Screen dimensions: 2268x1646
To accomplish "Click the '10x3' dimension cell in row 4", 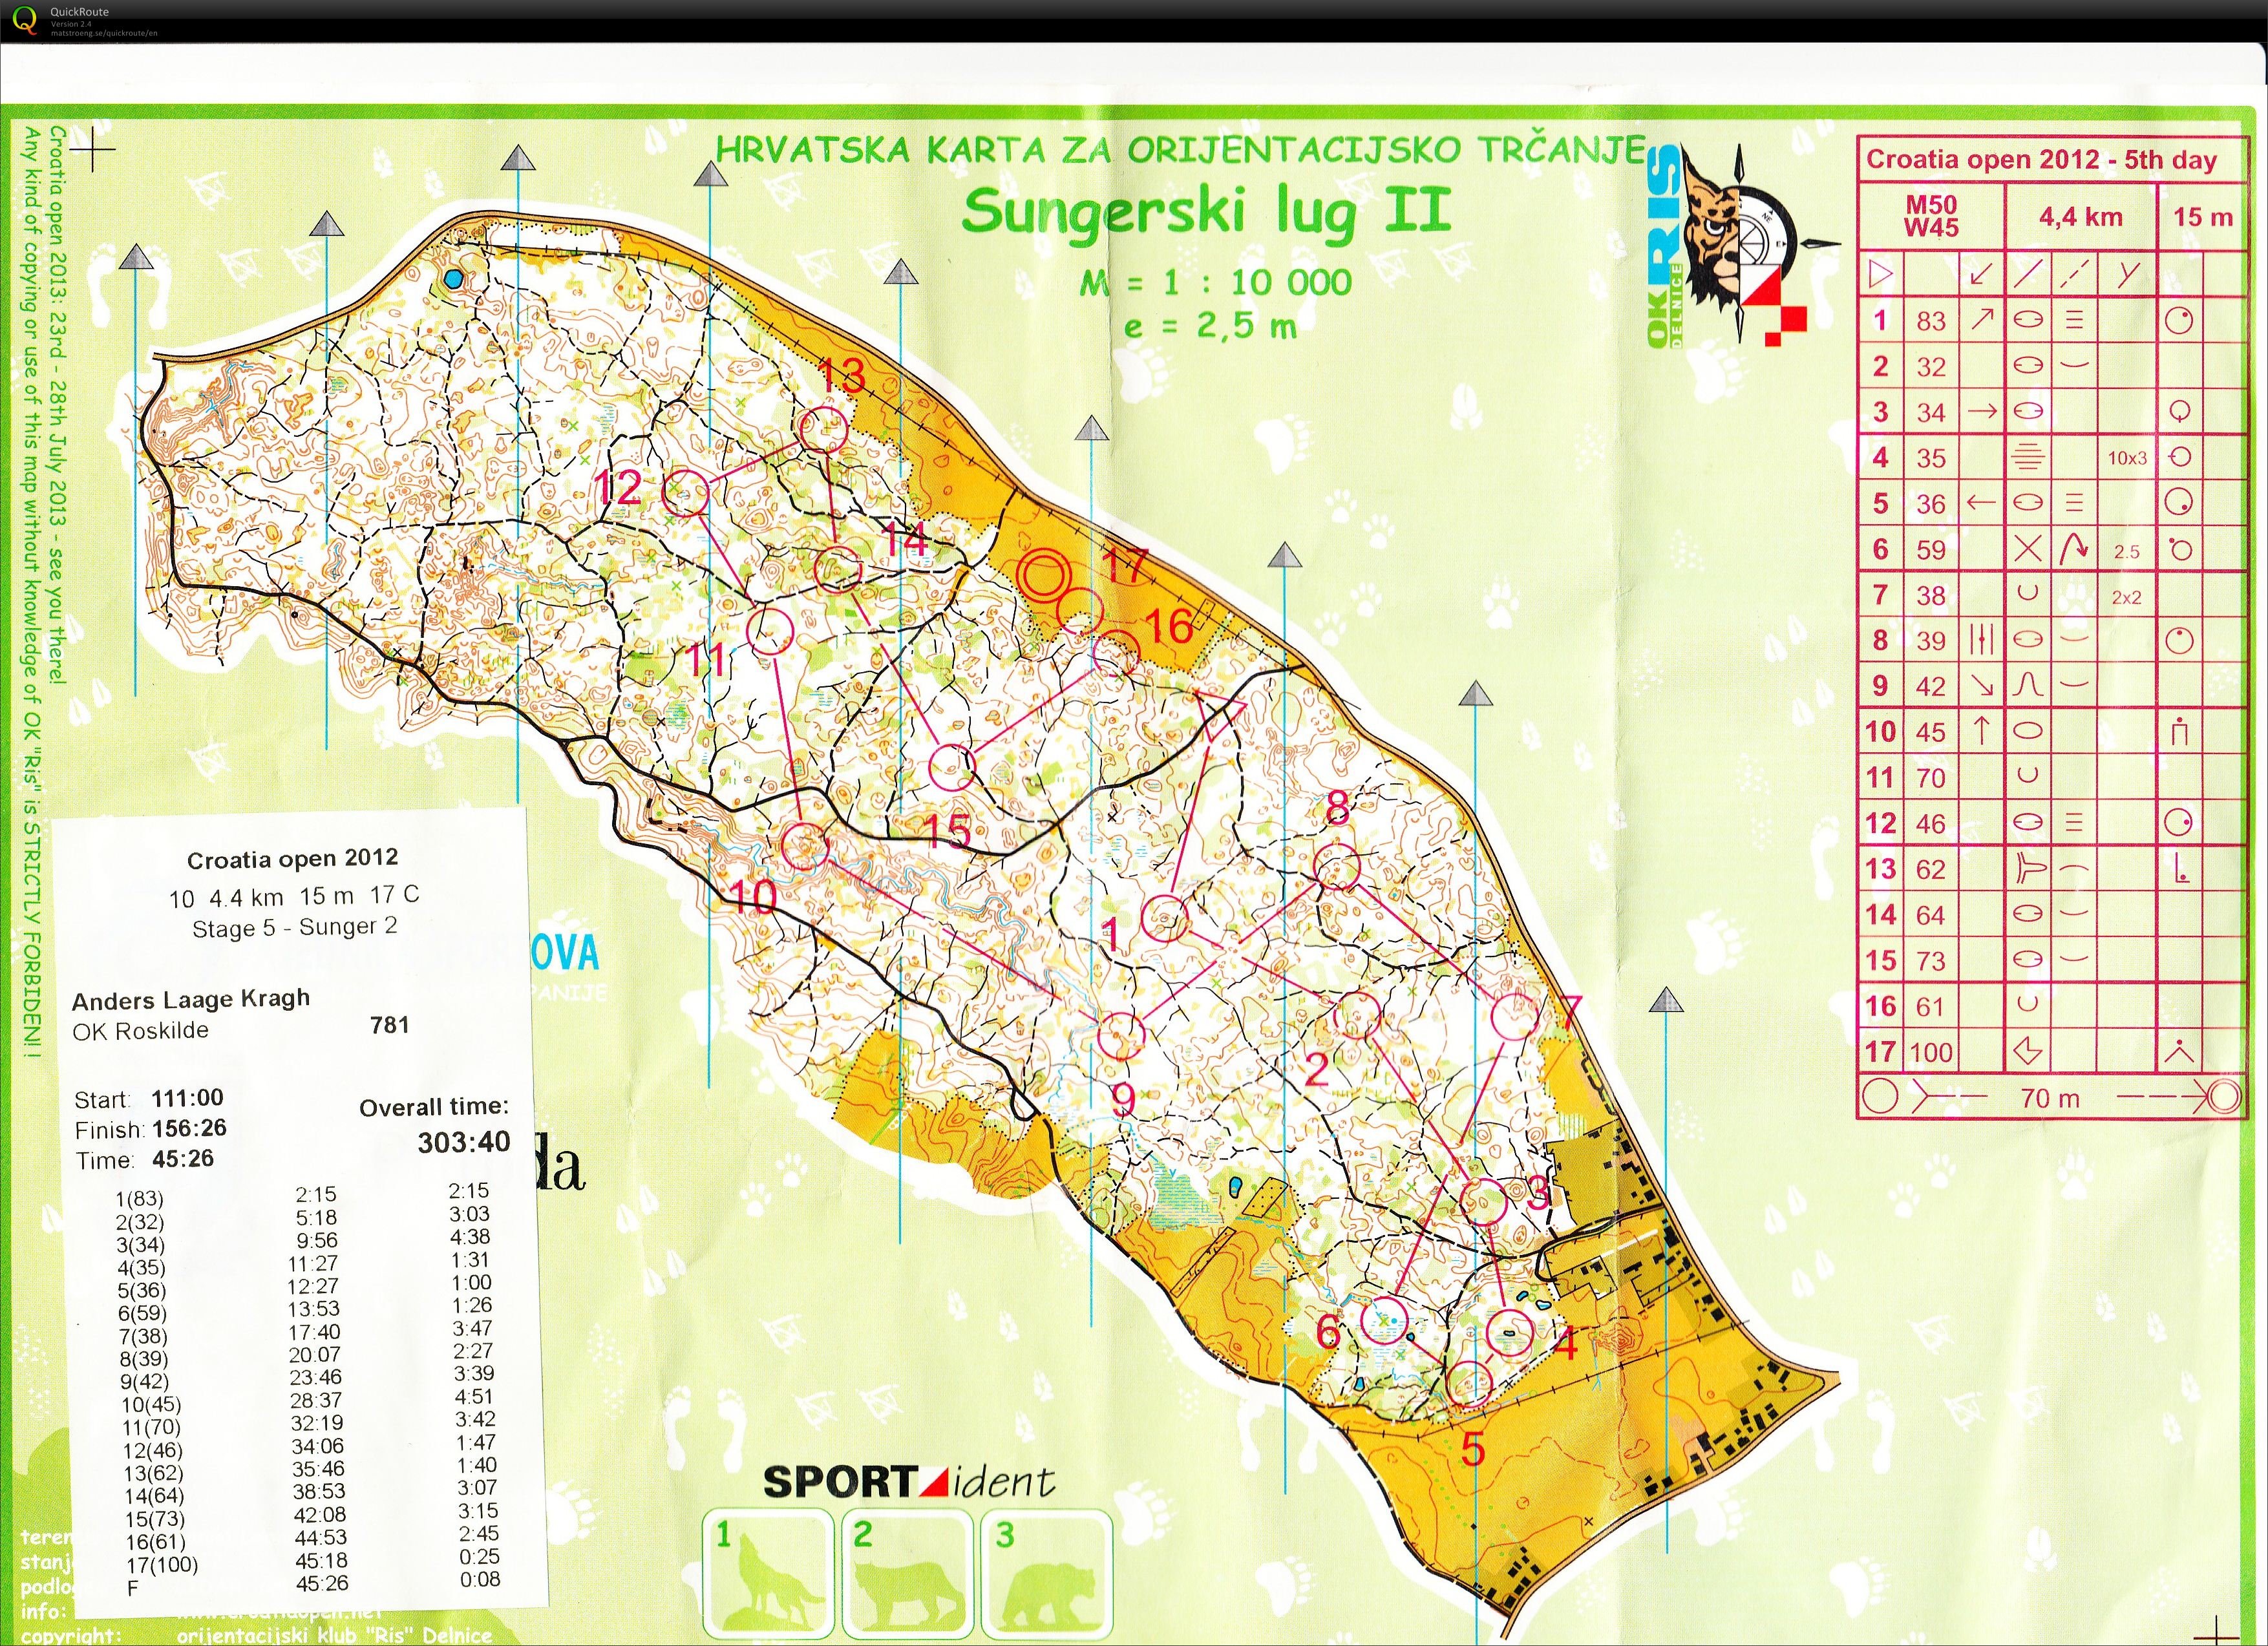I will pyautogui.click(x=2127, y=458).
